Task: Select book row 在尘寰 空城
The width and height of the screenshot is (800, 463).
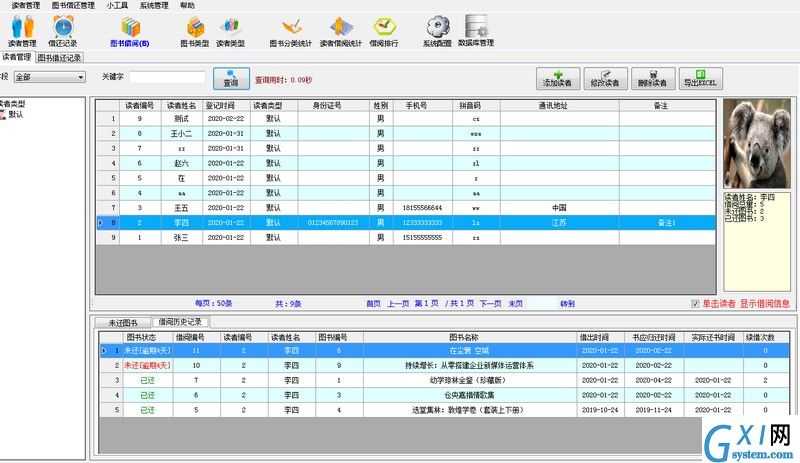Action: pos(444,351)
